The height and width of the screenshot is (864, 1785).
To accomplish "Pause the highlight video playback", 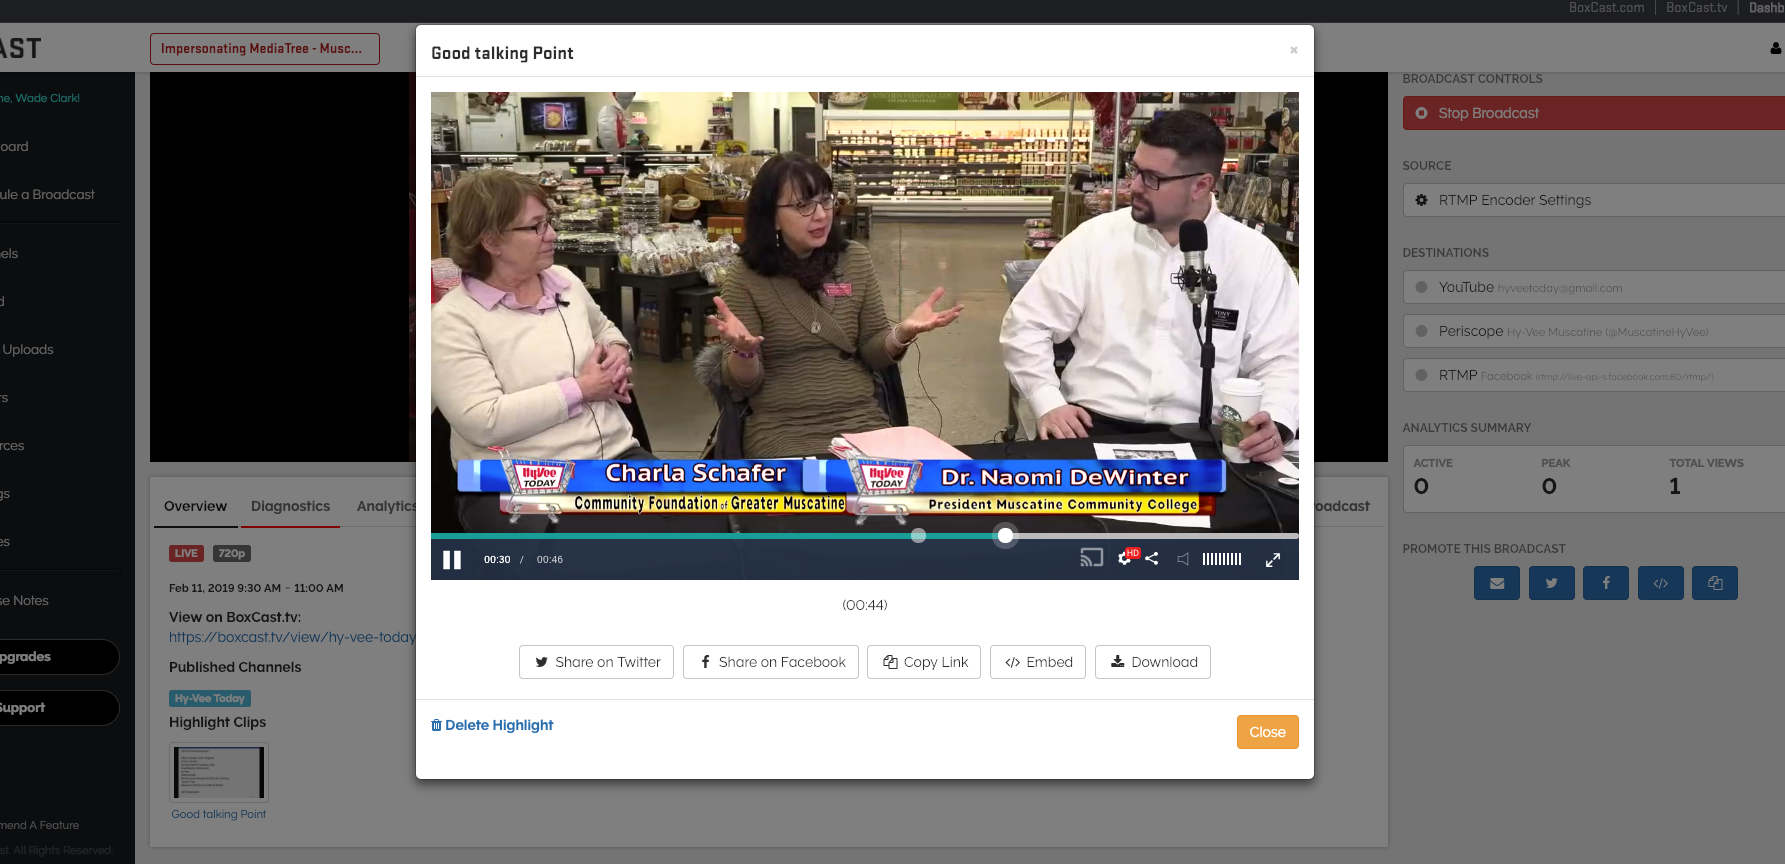I will (x=452, y=560).
